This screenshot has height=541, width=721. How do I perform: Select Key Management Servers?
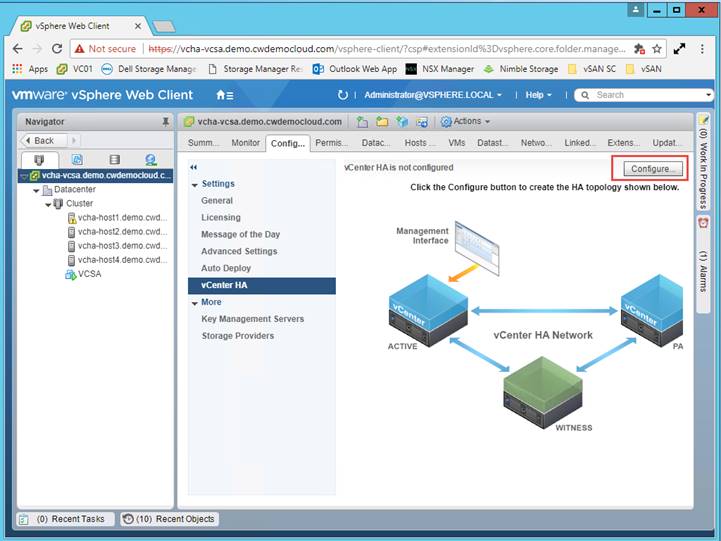click(x=252, y=319)
